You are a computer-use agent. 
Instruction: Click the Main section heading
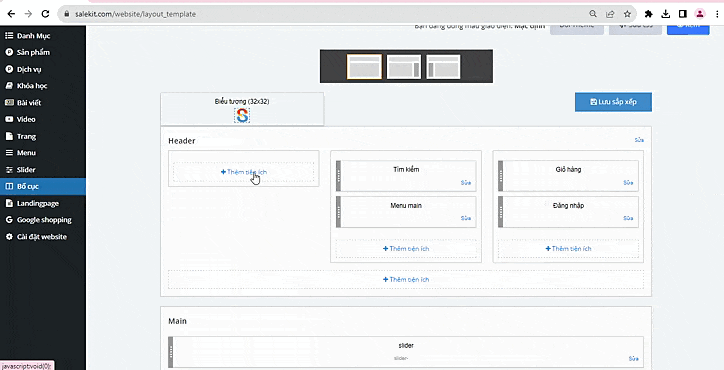tap(177, 321)
